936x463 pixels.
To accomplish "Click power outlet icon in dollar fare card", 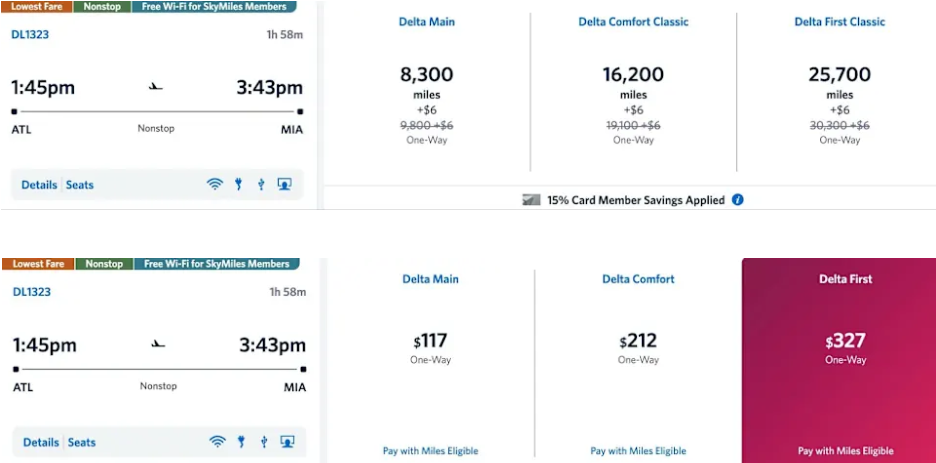I will (x=241, y=442).
